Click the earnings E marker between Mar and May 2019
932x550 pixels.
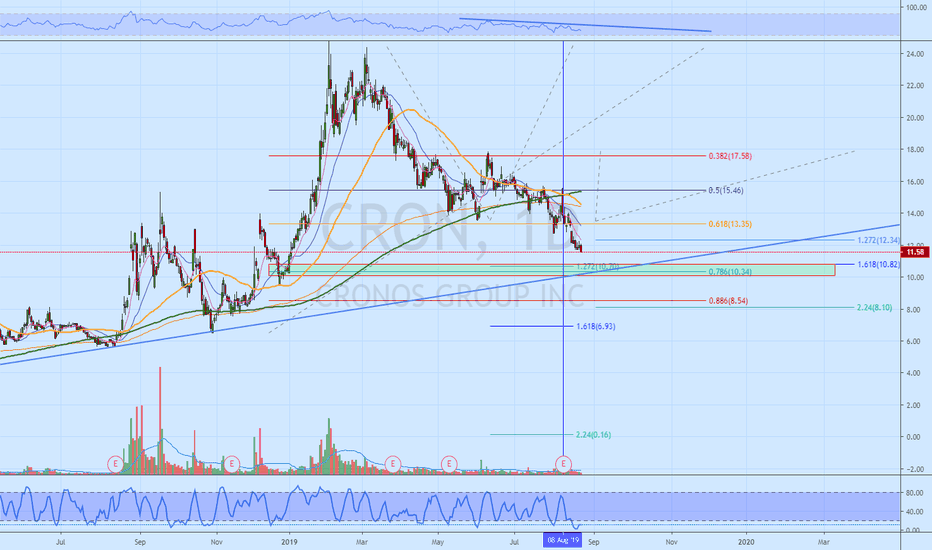[392, 464]
